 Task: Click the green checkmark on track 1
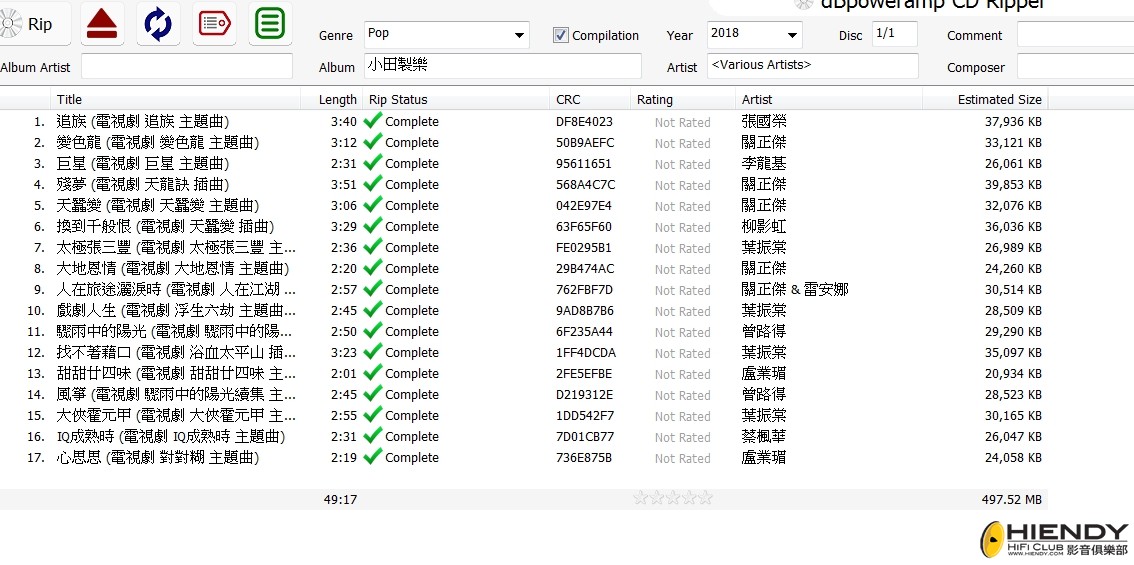coord(373,121)
